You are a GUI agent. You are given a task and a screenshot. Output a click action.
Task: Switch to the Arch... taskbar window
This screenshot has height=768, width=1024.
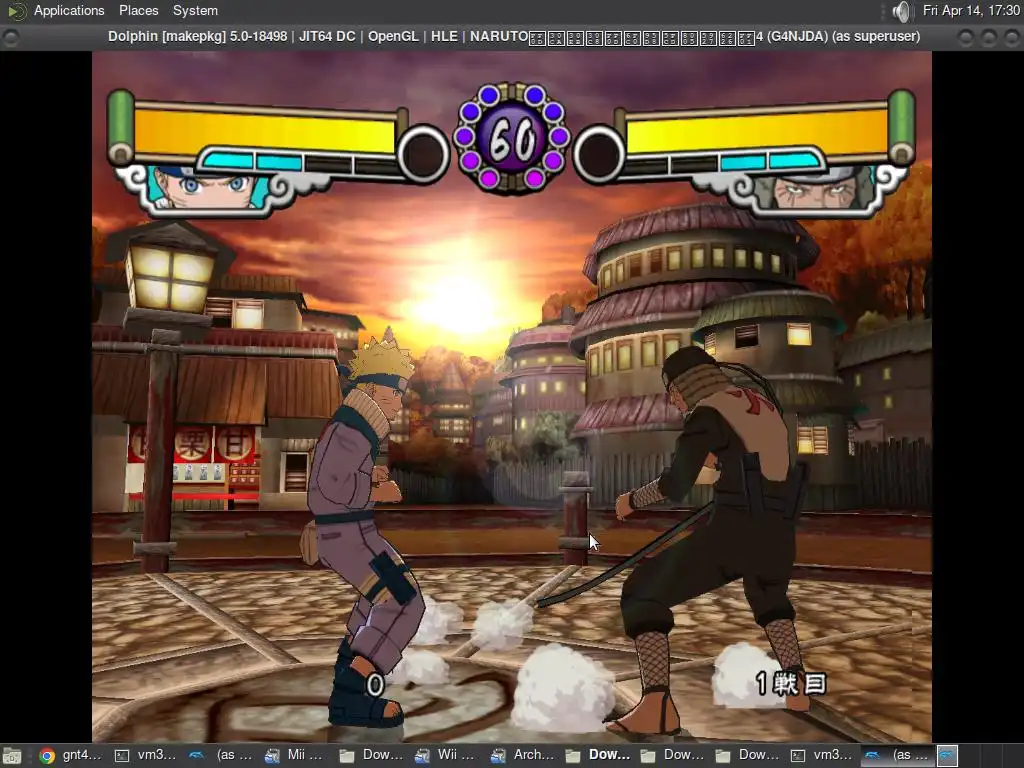(524, 756)
